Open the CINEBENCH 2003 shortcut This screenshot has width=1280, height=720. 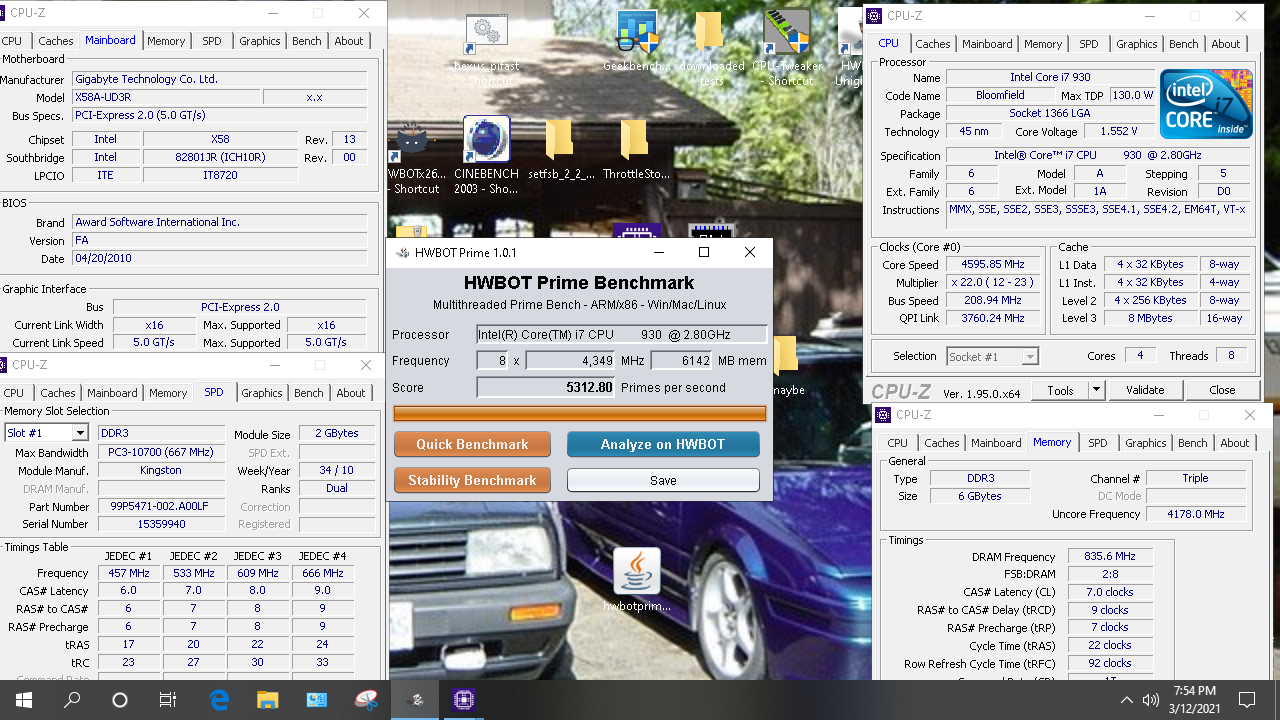pyautogui.click(x=487, y=155)
